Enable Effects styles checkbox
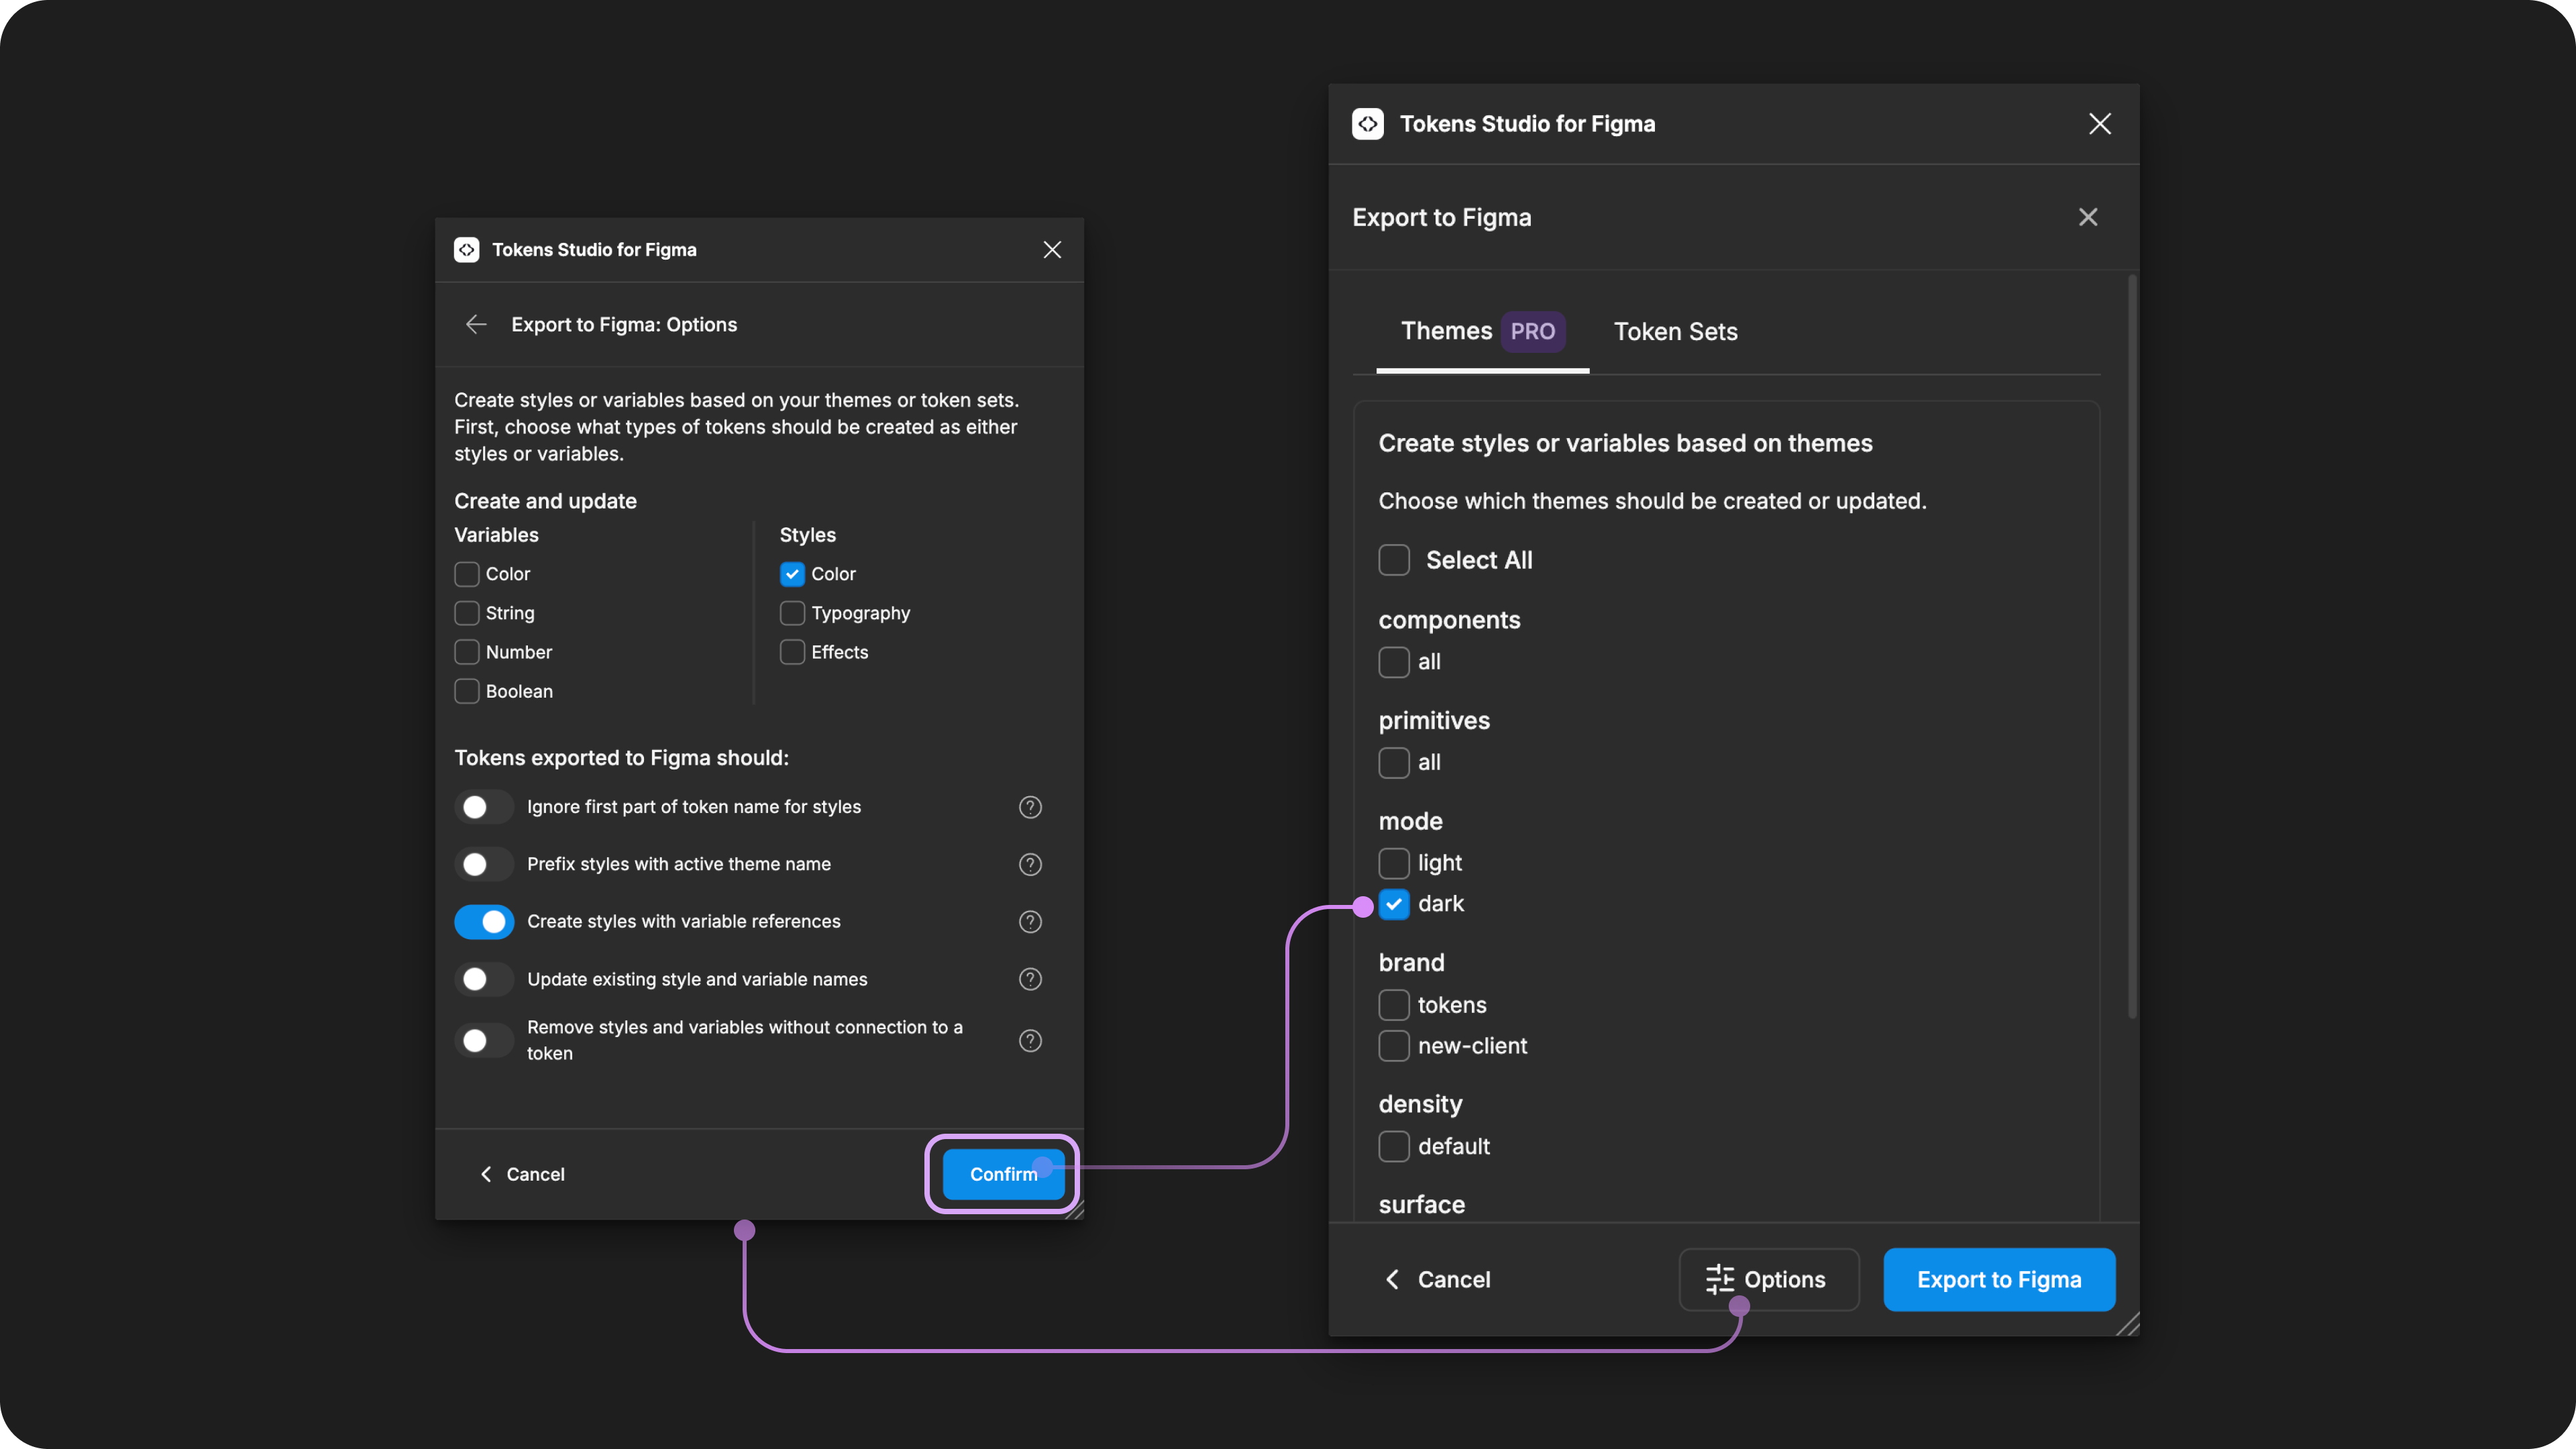This screenshot has width=2576, height=1449. pyautogui.click(x=792, y=652)
